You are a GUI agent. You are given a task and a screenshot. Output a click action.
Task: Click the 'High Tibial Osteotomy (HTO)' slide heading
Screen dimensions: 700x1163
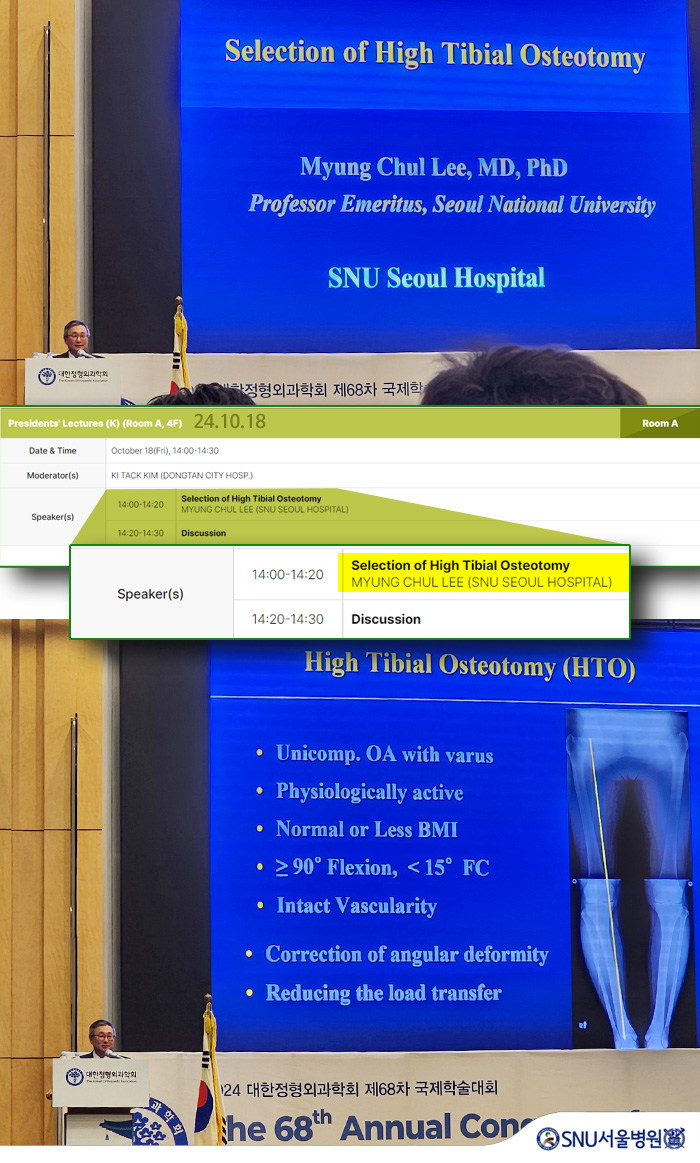[x=470, y=665]
